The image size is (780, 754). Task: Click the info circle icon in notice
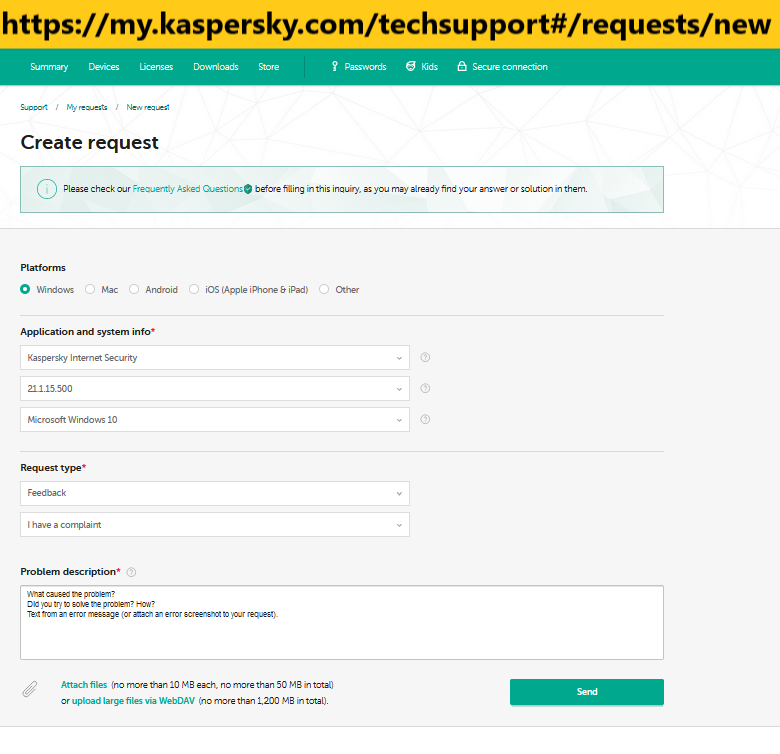pos(47,189)
